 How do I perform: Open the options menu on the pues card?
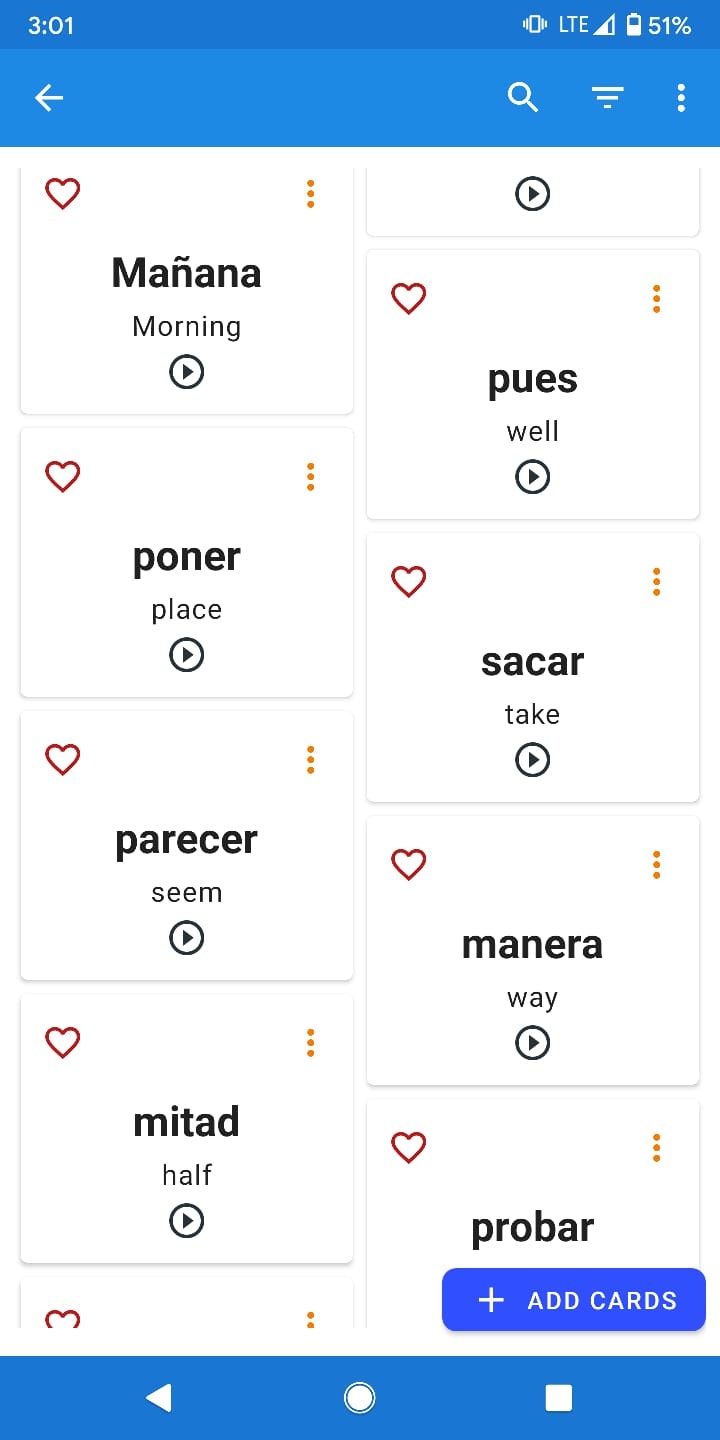[656, 298]
